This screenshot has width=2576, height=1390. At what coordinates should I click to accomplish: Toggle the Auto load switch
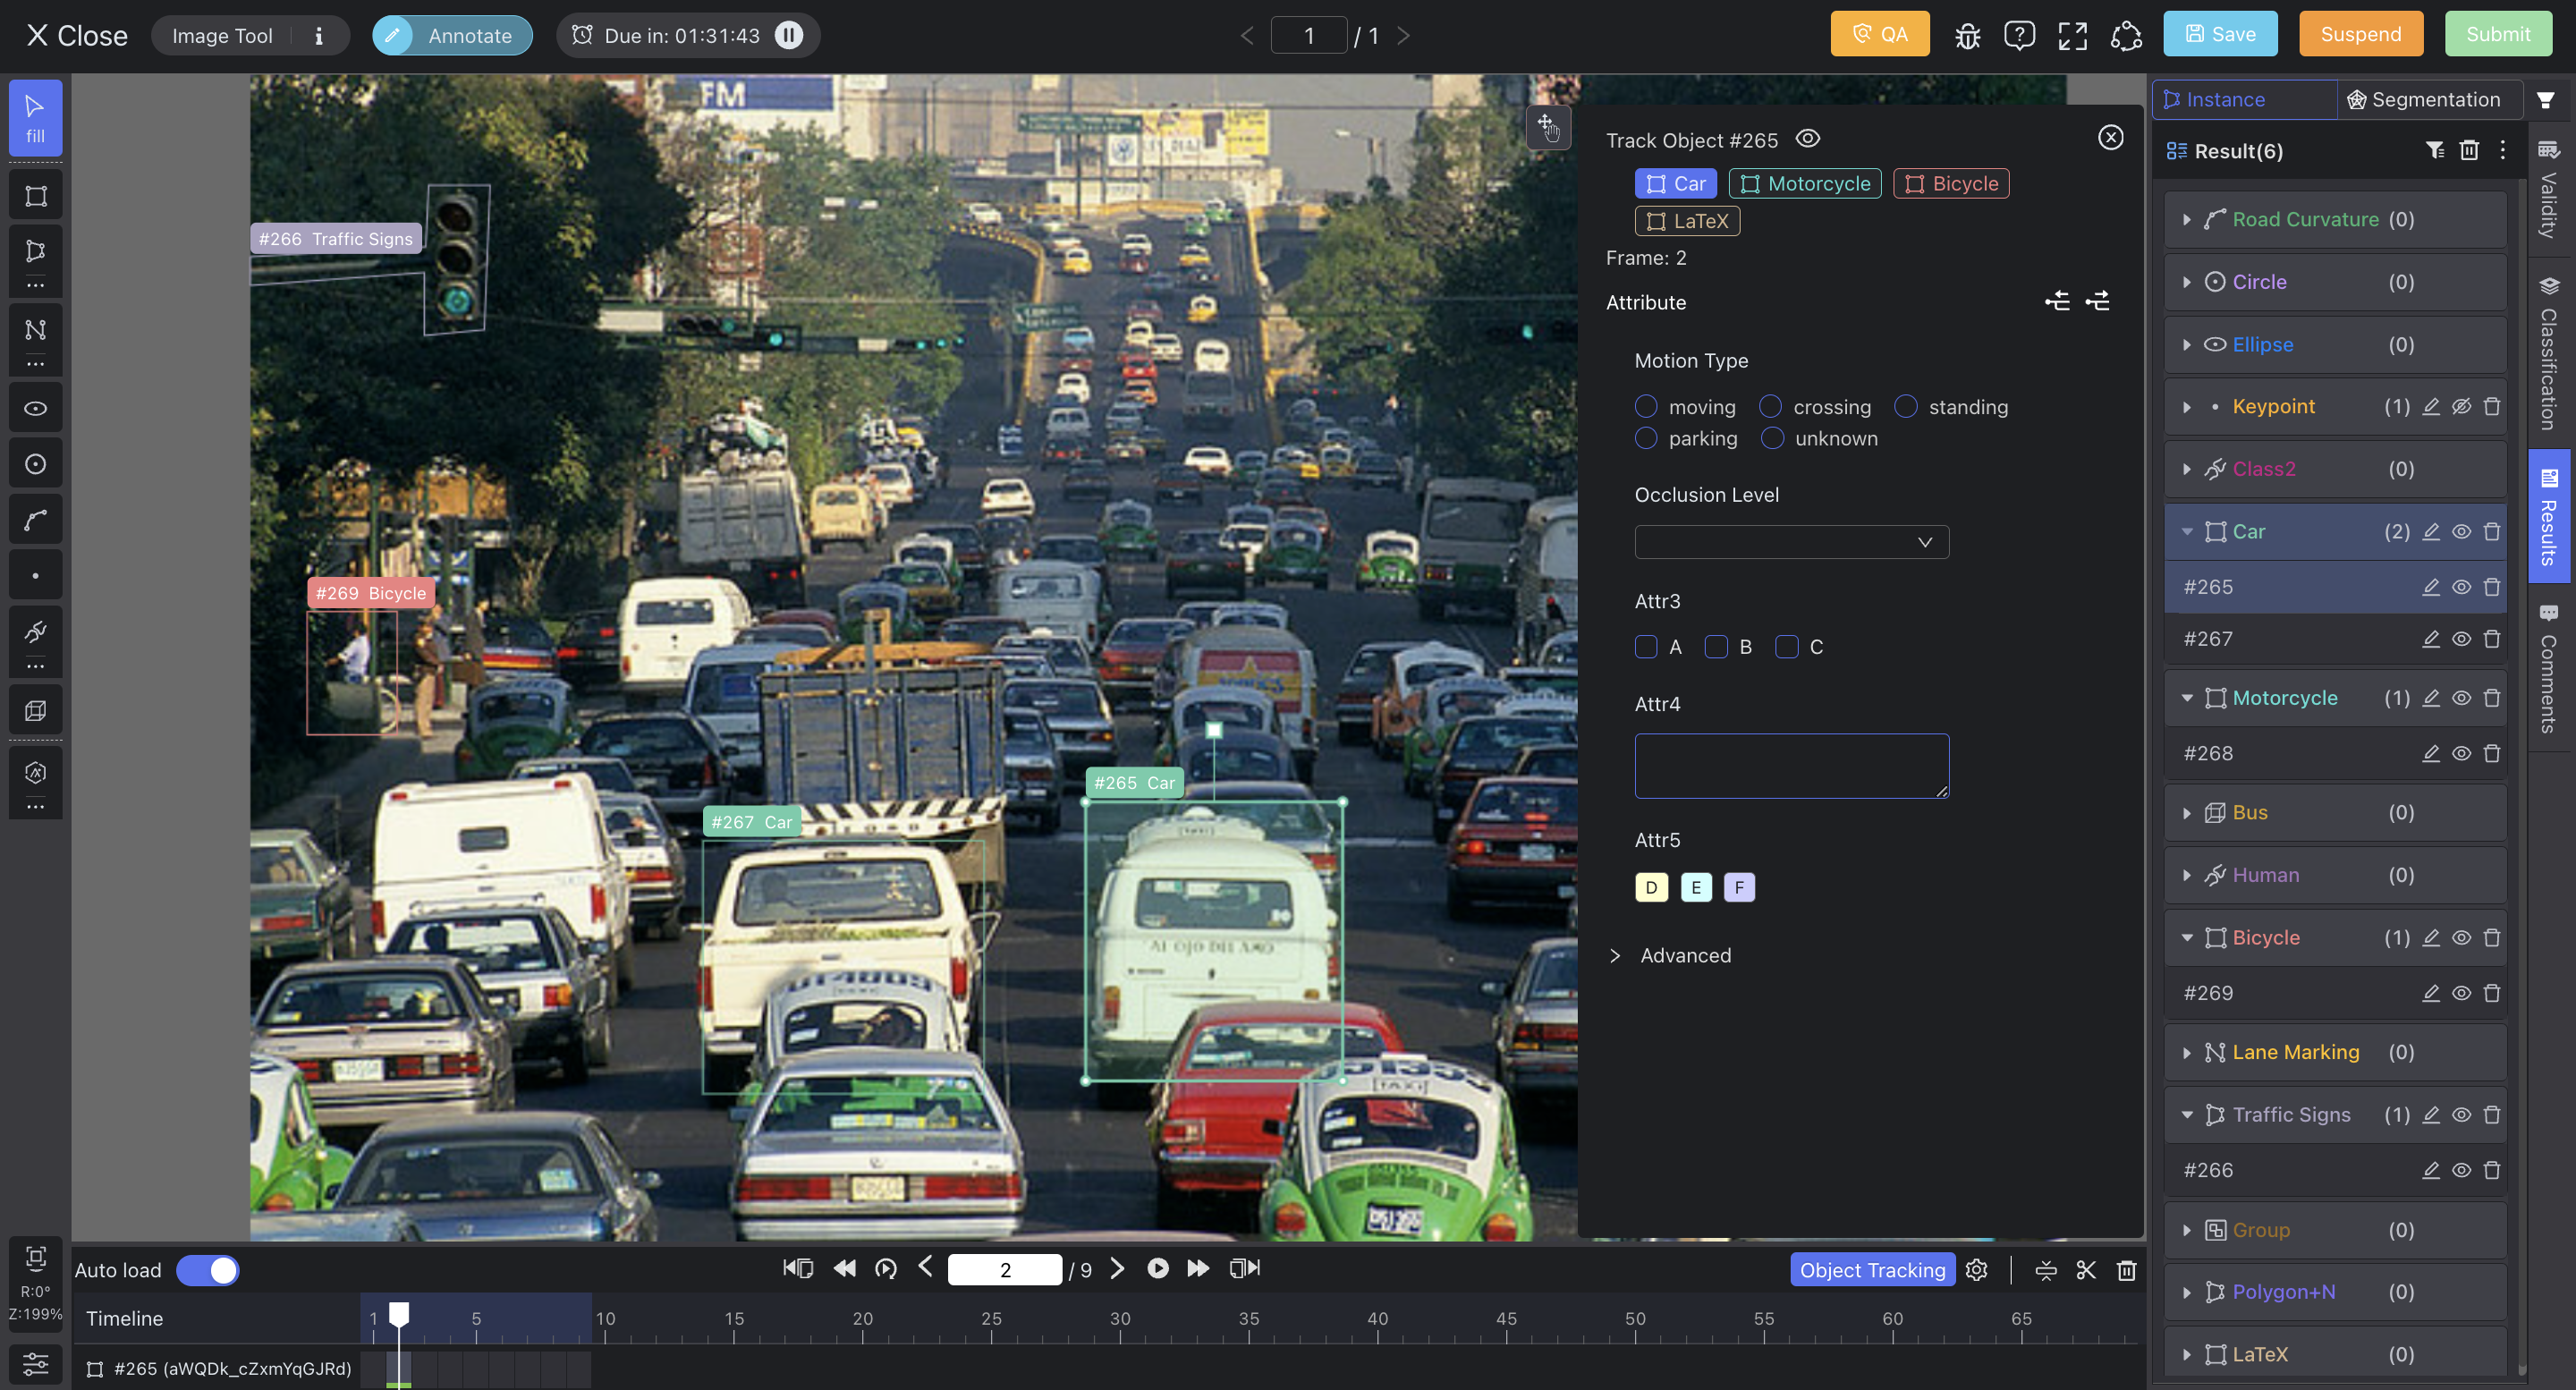pos(207,1270)
